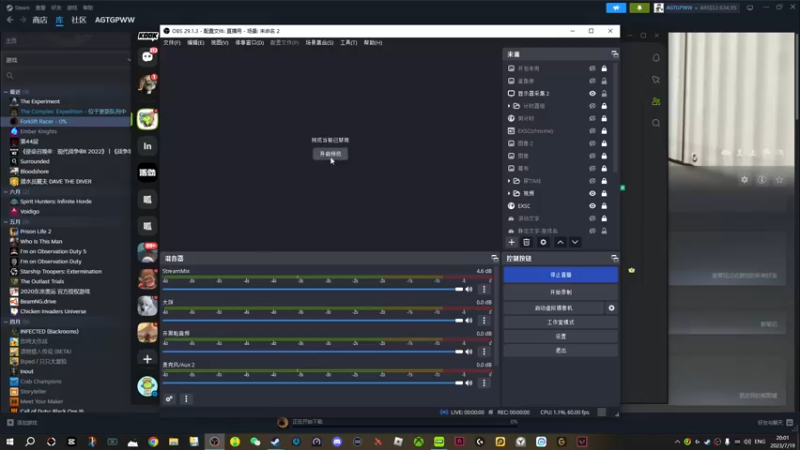Add a new source with the plus button
800x450 pixels.
[511, 242]
